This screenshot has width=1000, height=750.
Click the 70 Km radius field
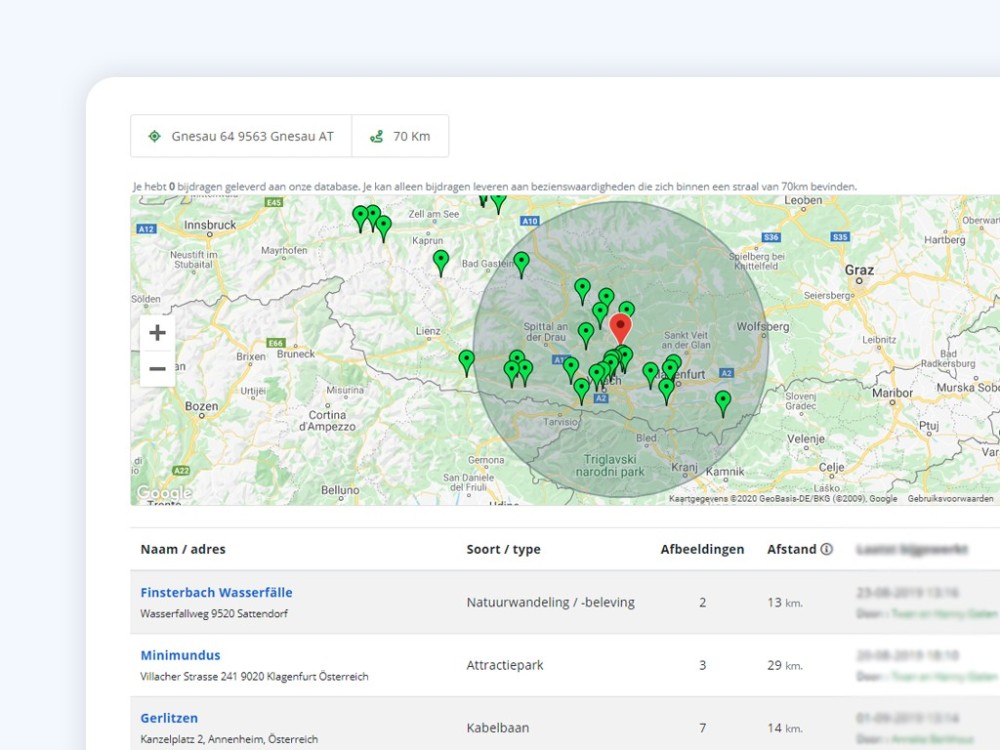point(400,136)
